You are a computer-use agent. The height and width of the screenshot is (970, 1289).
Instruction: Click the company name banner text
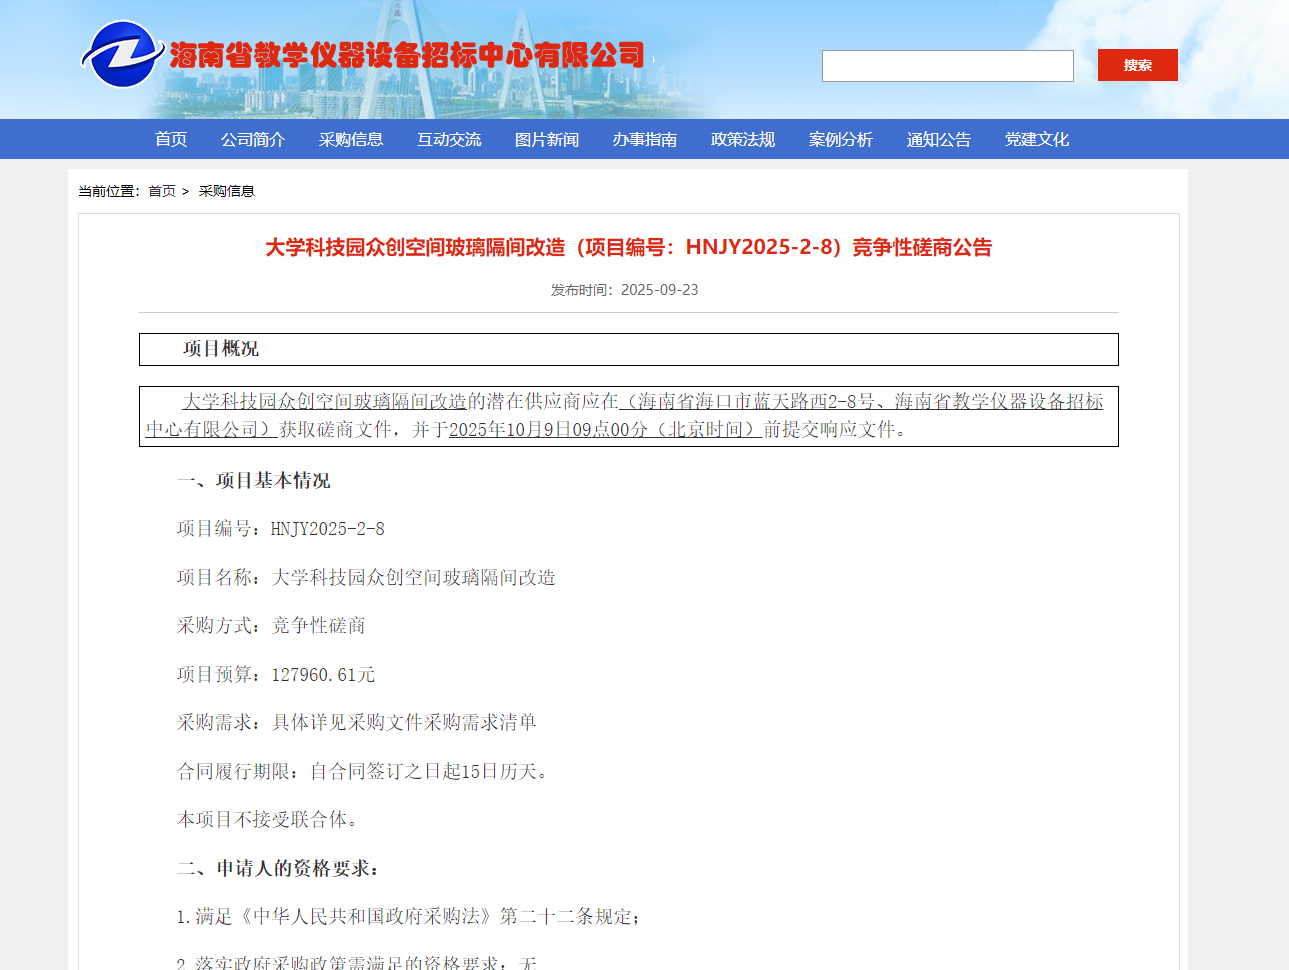click(407, 55)
